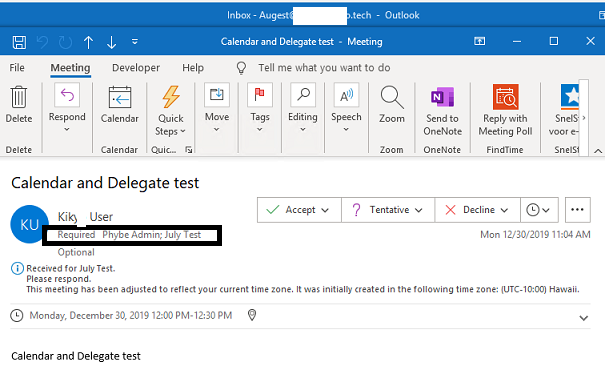Open the Decline options dropdown arrow
The image size is (605, 378).
pos(504,210)
